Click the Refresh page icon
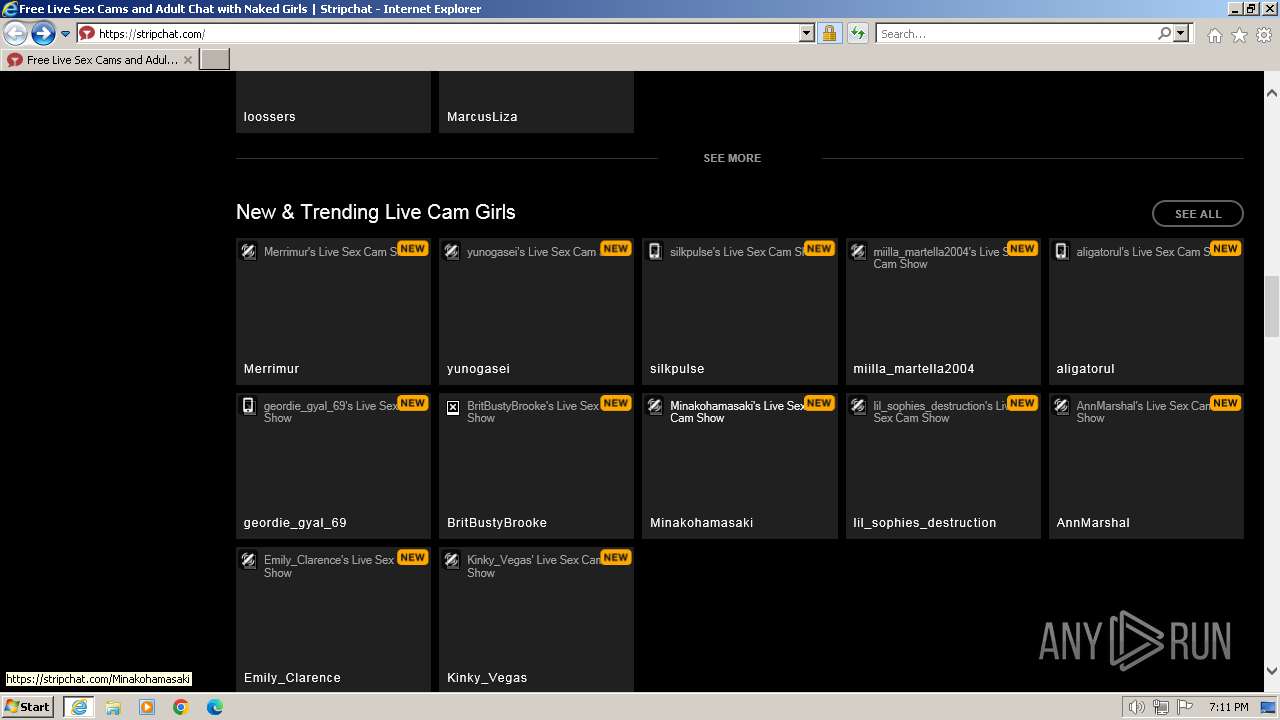1280x720 pixels. pyautogui.click(x=858, y=34)
